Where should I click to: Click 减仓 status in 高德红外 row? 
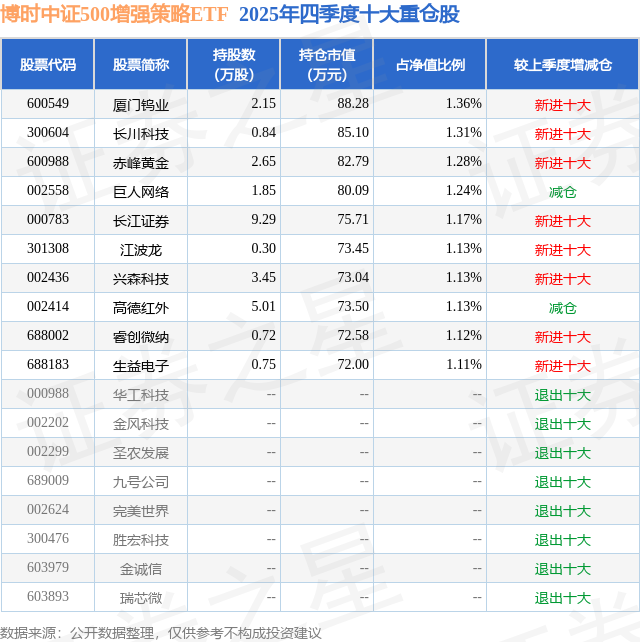pos(563,309)
